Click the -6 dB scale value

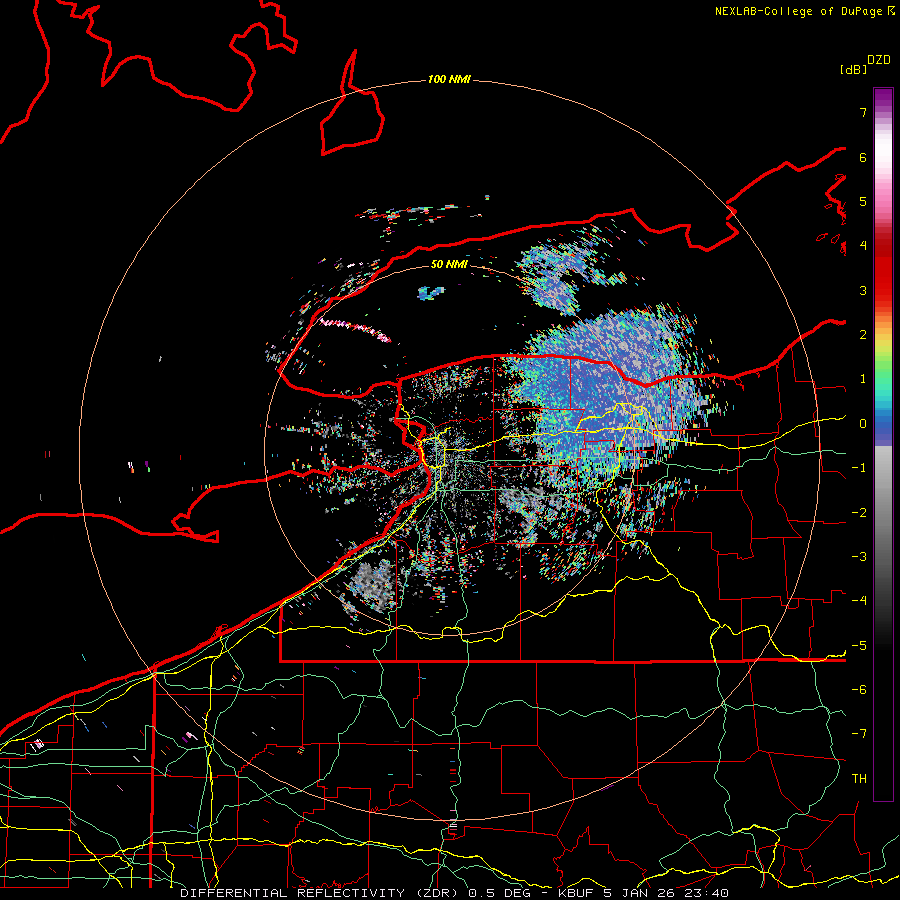coord(859,690)
